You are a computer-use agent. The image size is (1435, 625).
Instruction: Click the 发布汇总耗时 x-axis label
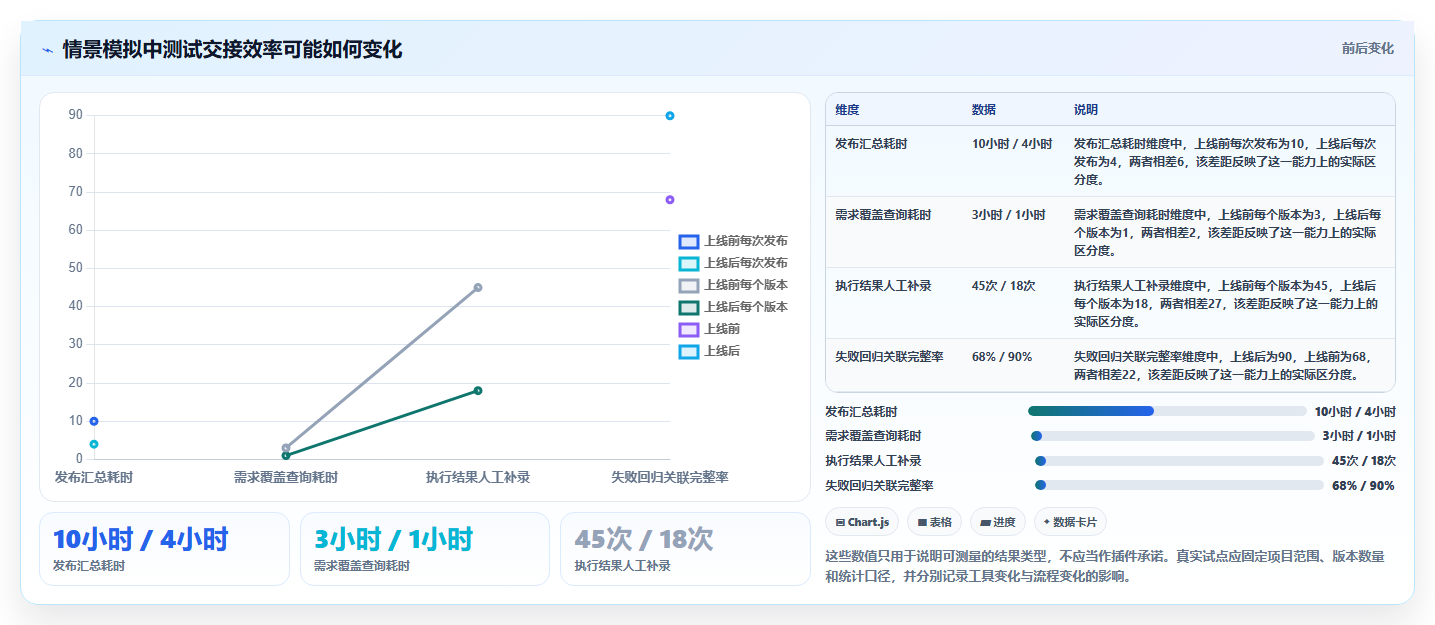[94, 478]
